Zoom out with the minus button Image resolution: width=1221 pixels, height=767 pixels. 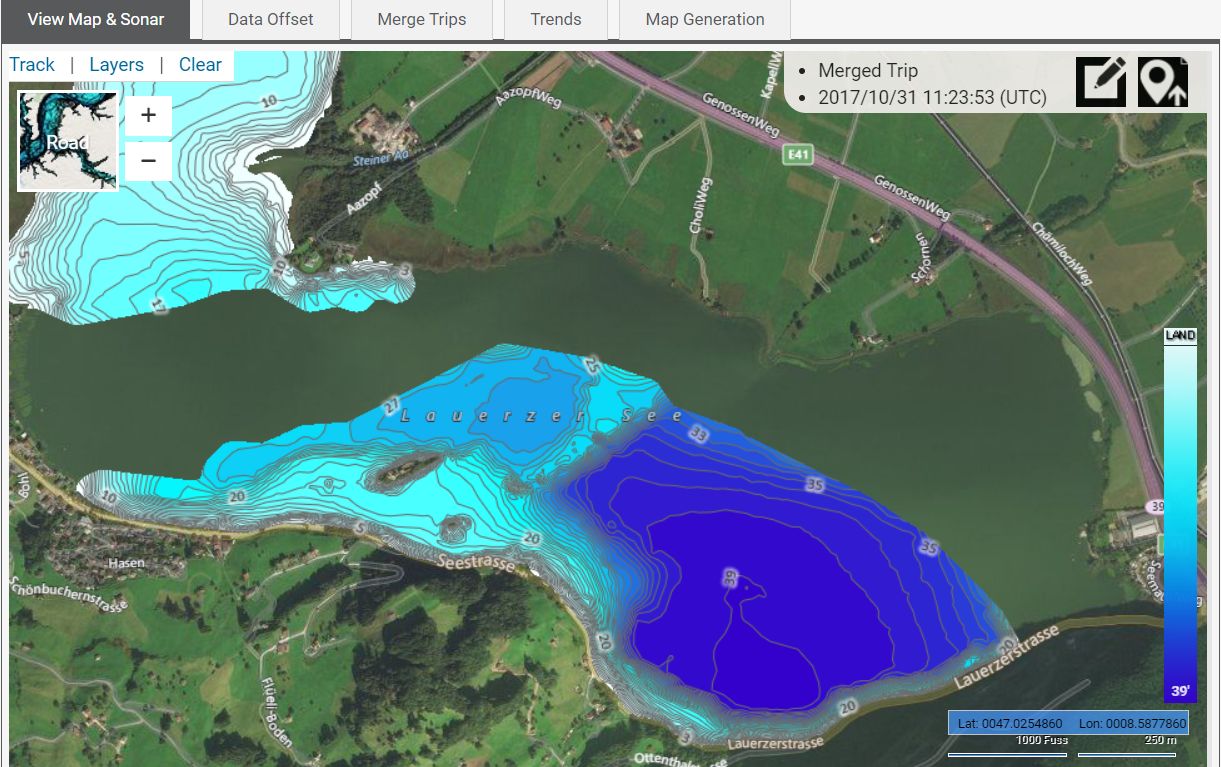(148, 160)
